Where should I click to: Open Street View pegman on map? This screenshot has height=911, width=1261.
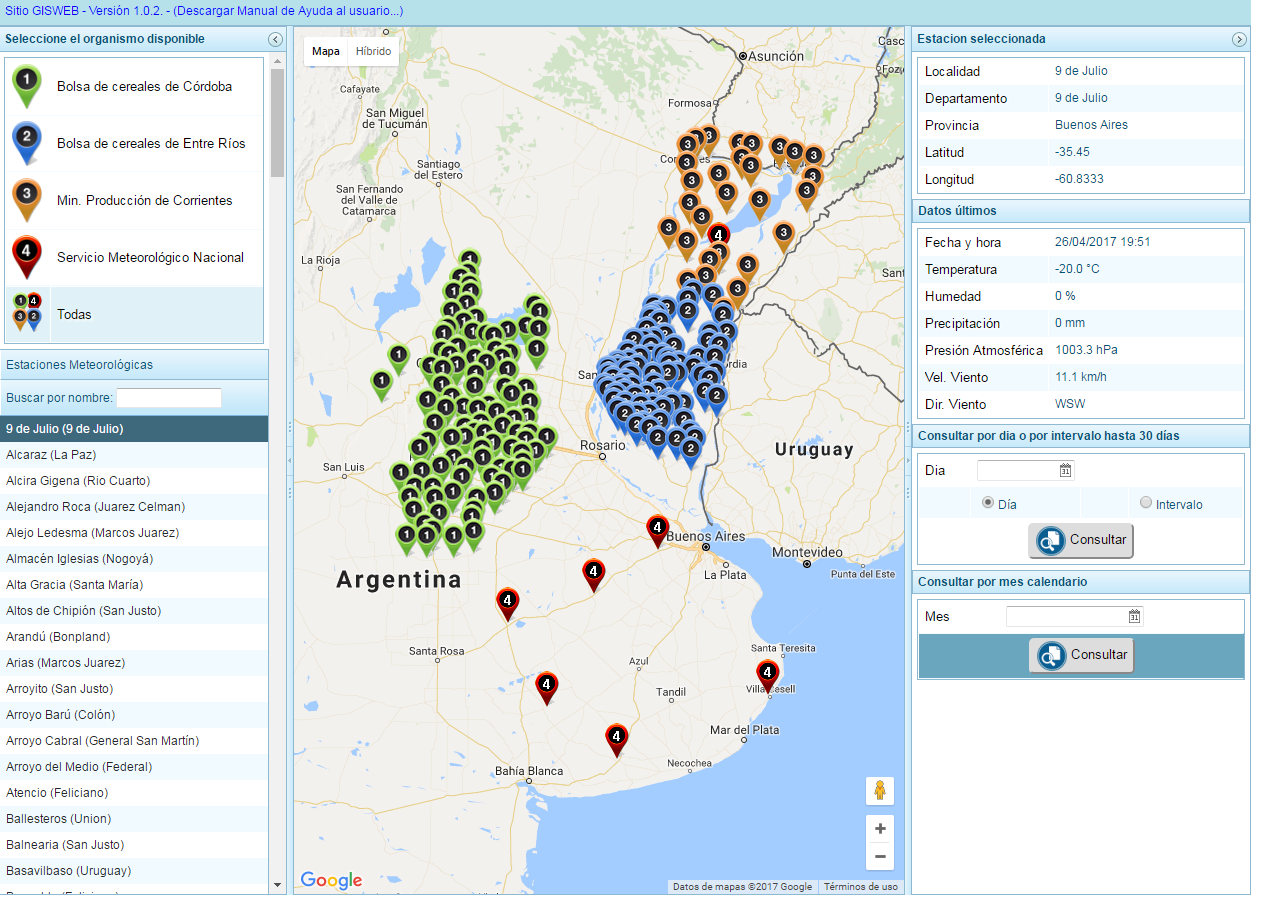pos(880,791)
